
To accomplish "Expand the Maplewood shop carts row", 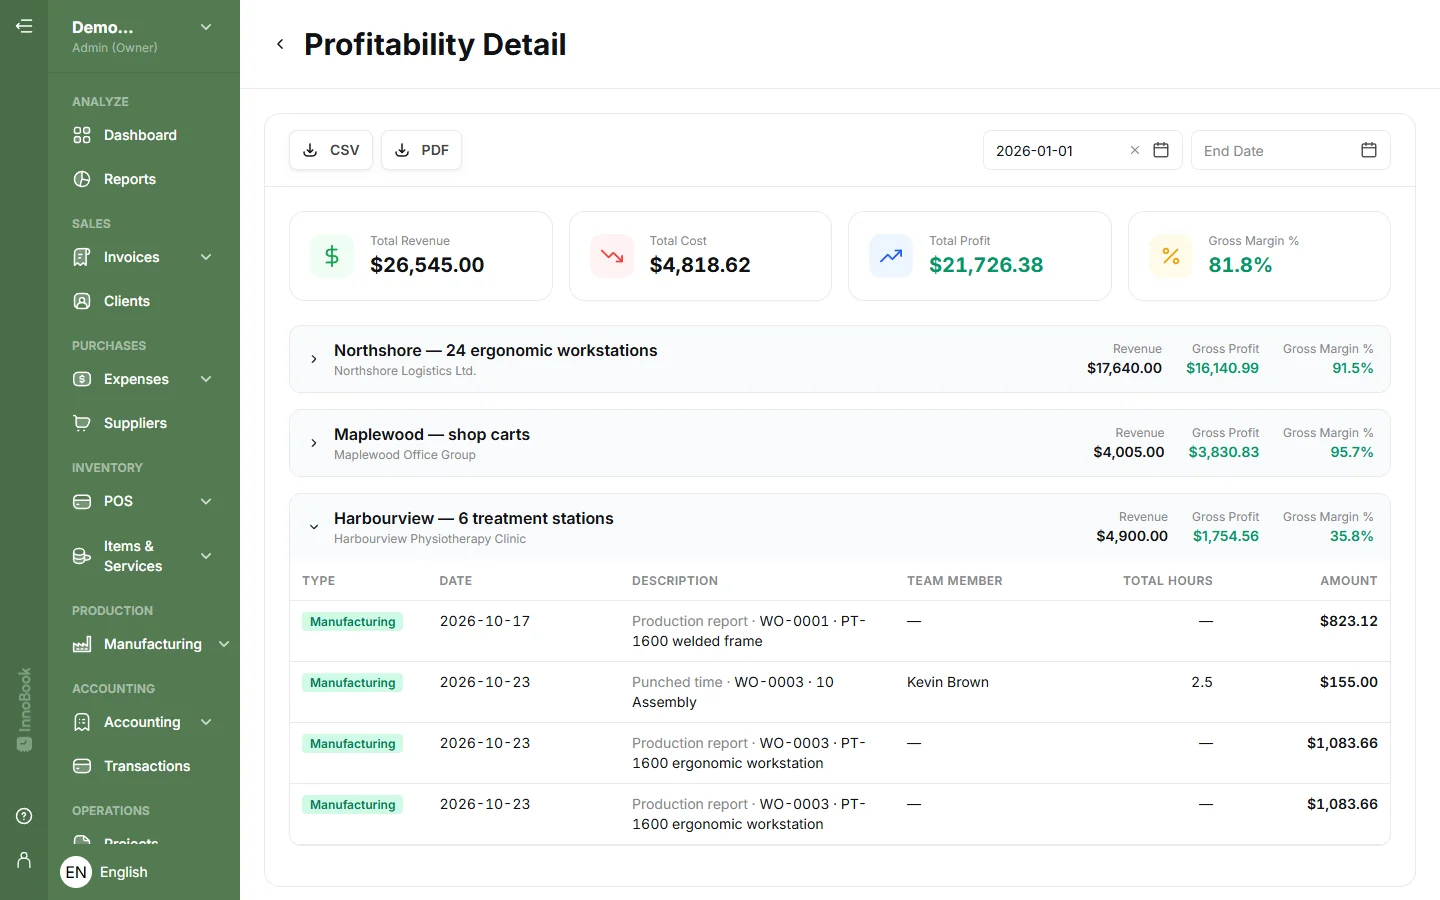I will tap(314, 443).
